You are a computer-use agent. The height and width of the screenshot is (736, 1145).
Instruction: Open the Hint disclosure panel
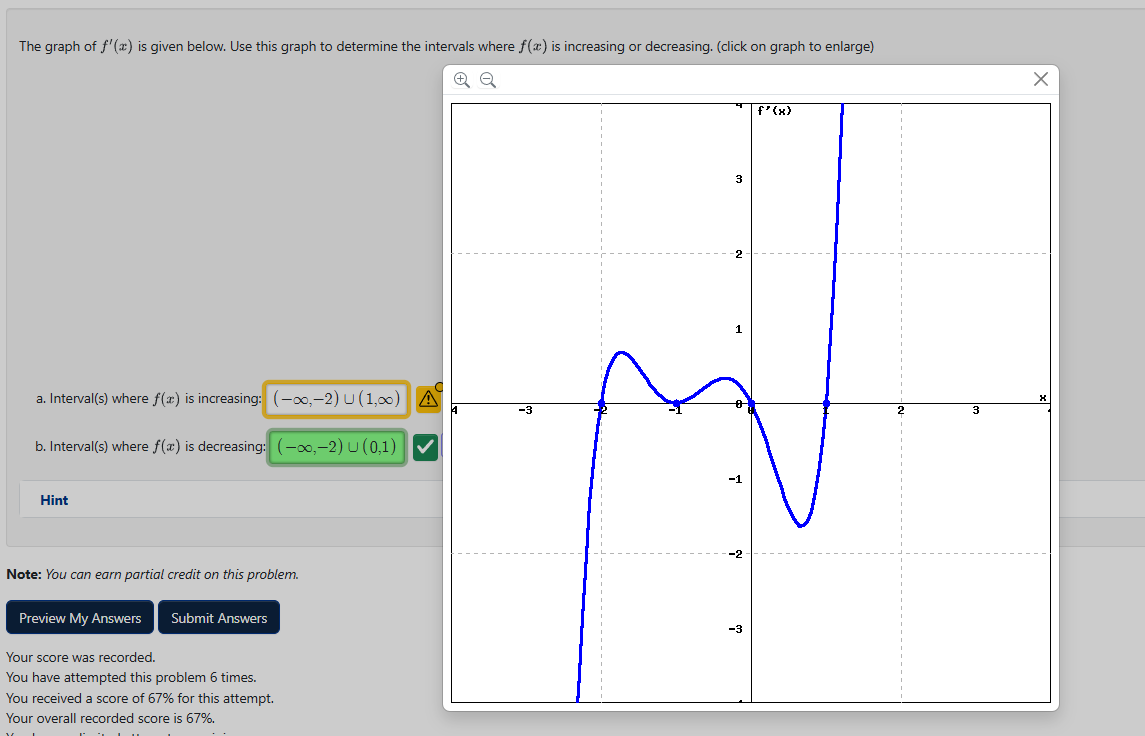coord(54,499)
